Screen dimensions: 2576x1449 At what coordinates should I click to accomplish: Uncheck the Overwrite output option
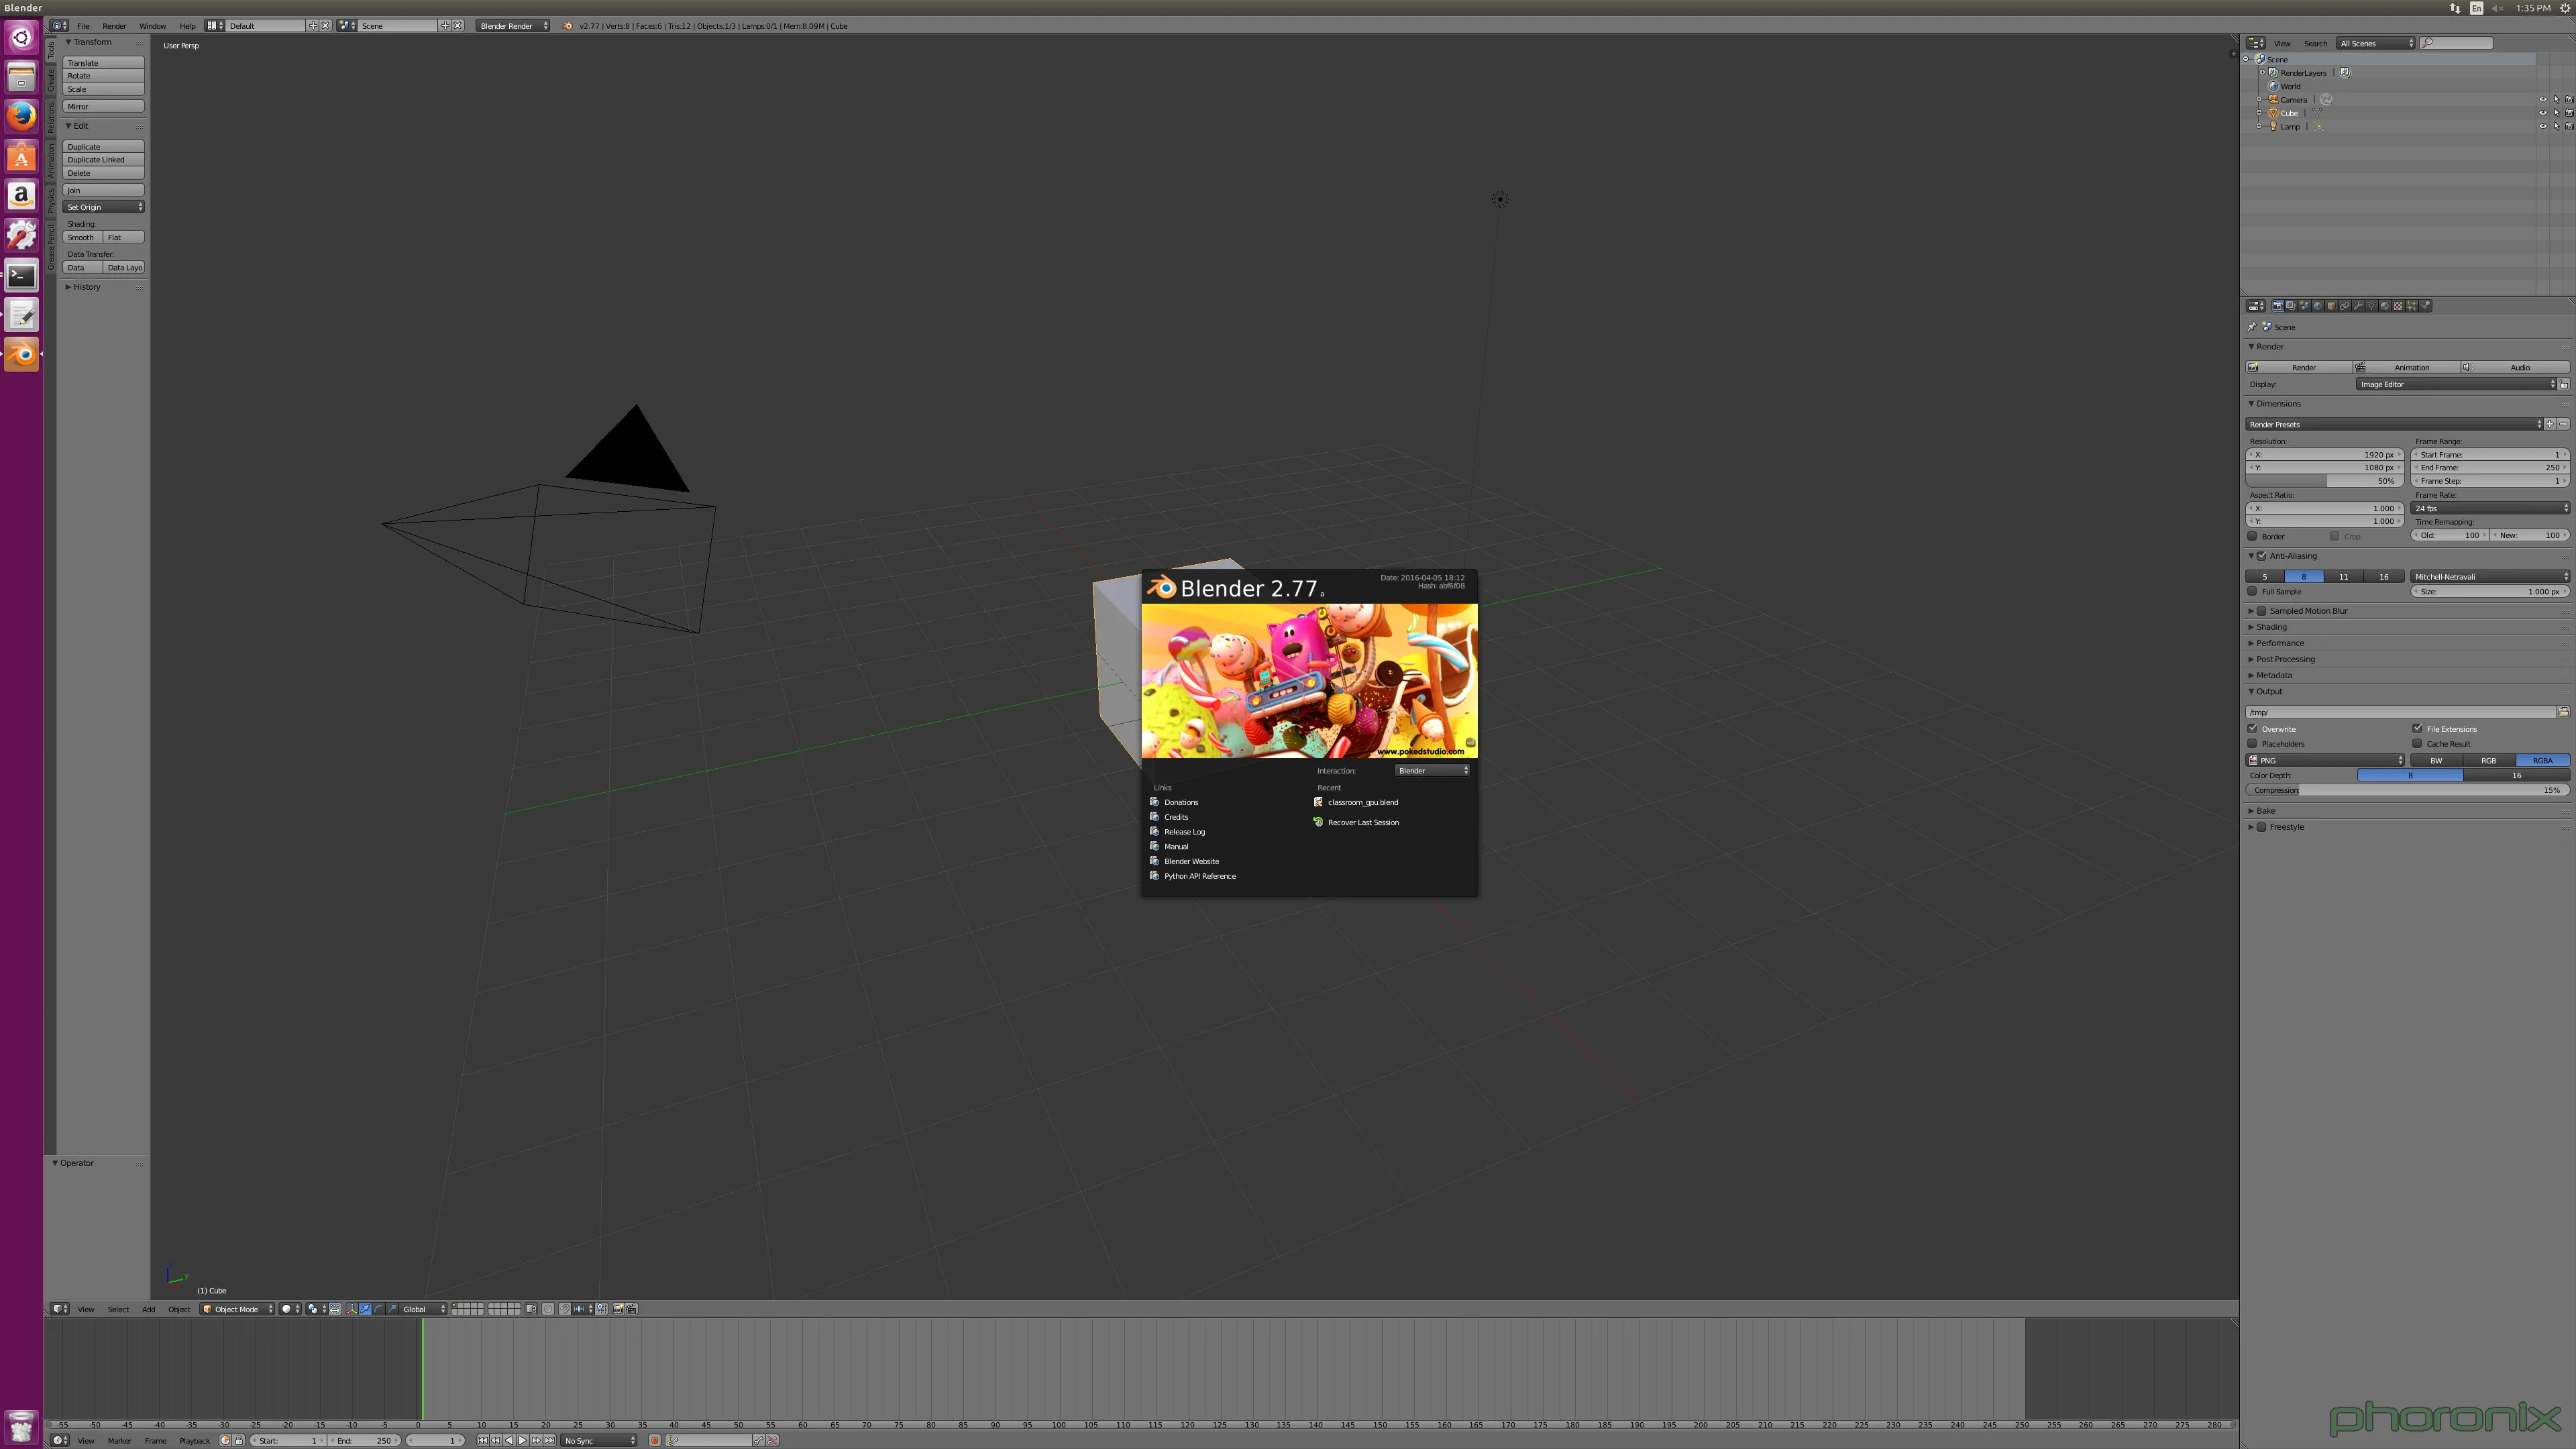pyautogui.click(x=2253, y=729)
